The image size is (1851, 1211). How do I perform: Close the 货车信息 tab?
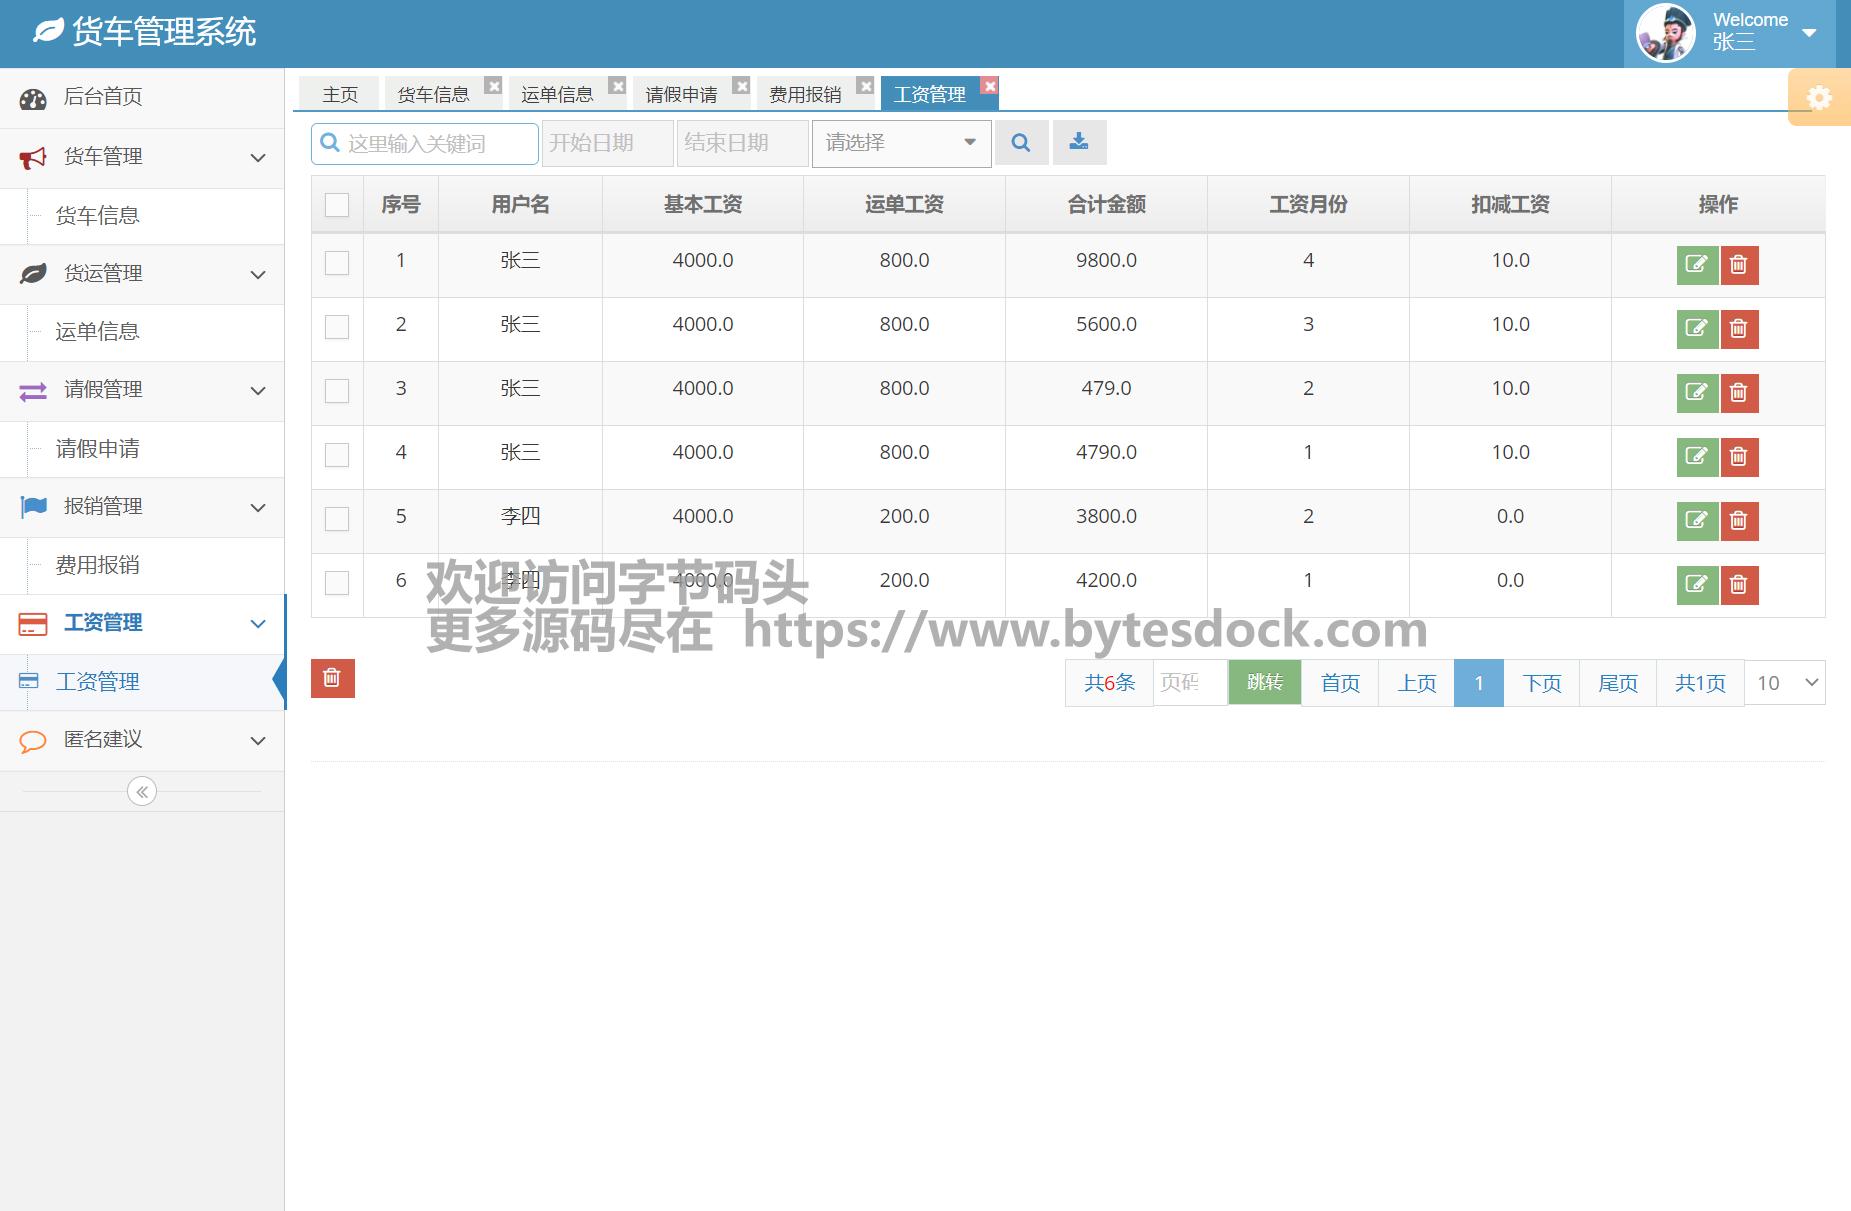click(493, 86)
